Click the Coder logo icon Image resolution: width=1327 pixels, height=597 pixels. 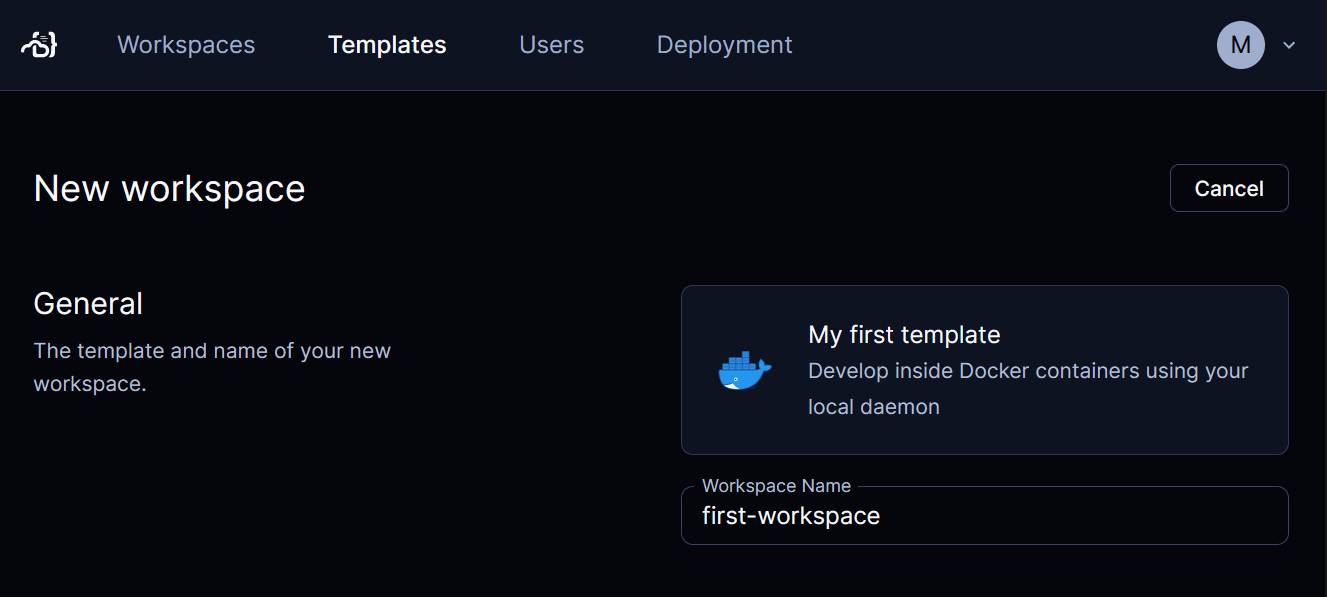coord(39,45)
